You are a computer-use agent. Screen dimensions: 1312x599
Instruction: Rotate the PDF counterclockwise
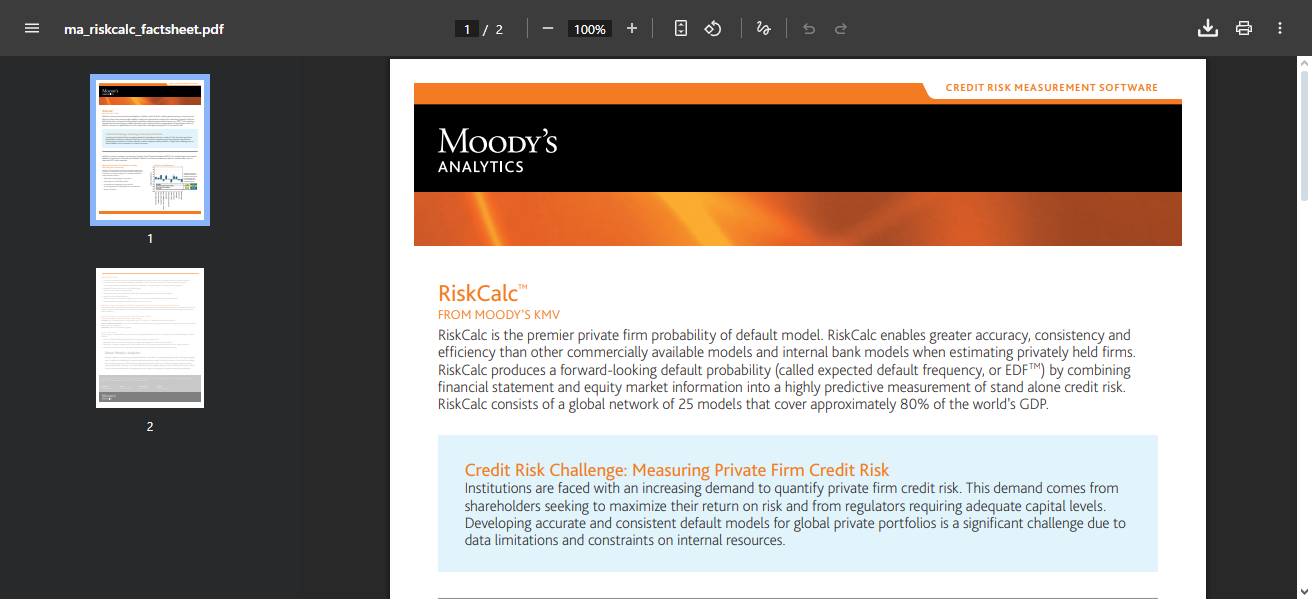click(x=712, y=28)
